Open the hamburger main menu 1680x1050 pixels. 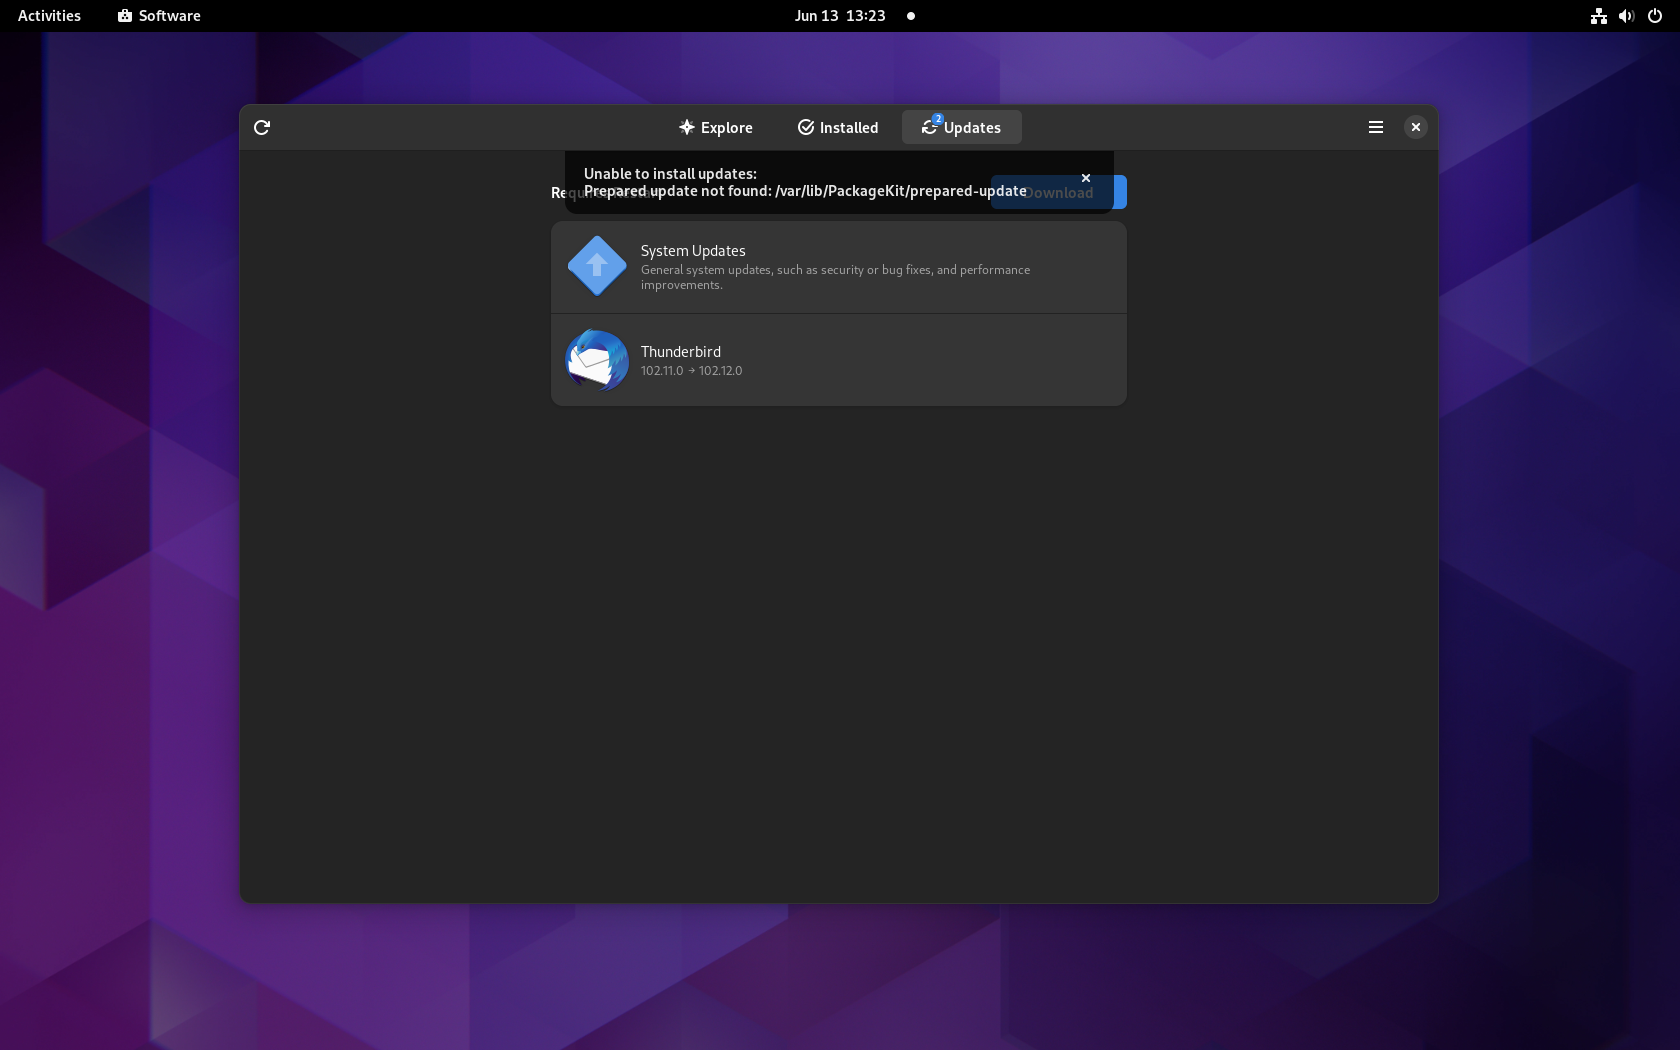[x=1376, y=127]
